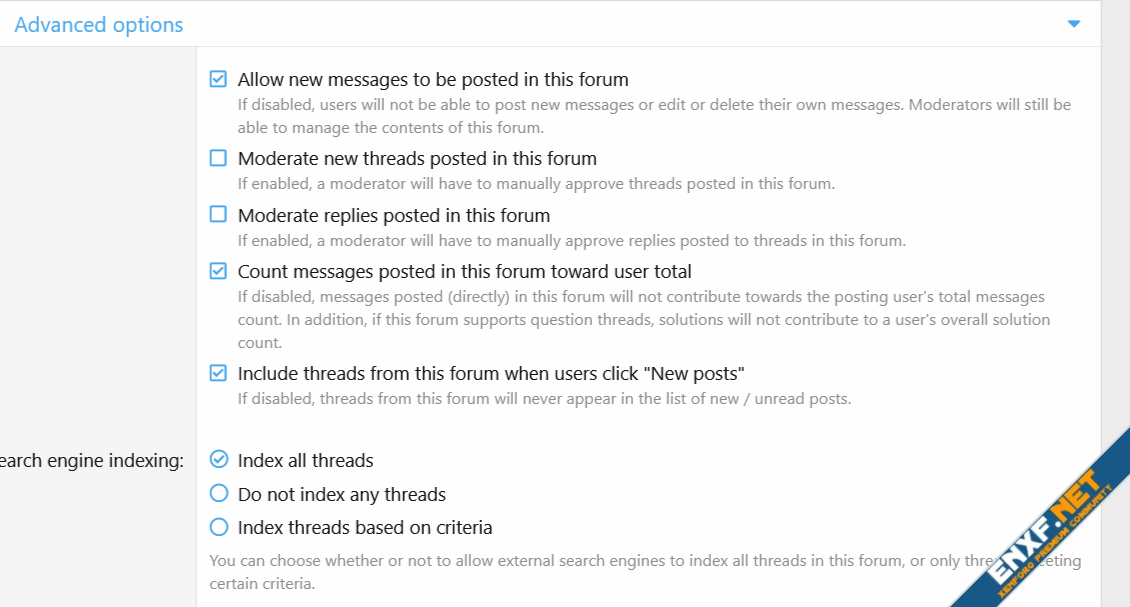Click the "Do not index any threads" text label

point(341,495)
